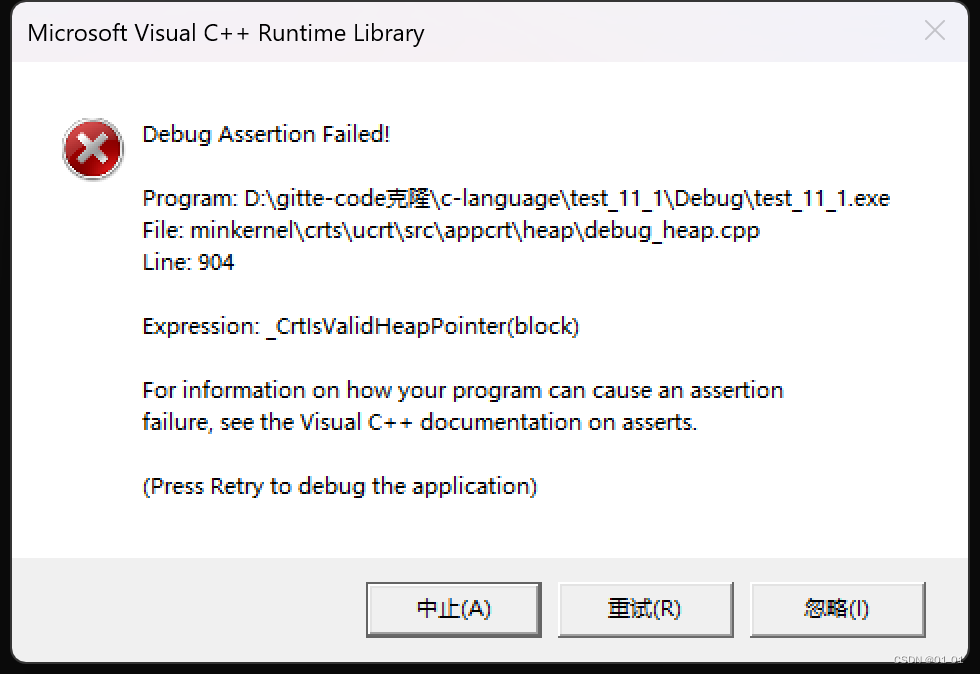980x674 pixels.
Task: Click the red error icon
Action: [92, 149]
